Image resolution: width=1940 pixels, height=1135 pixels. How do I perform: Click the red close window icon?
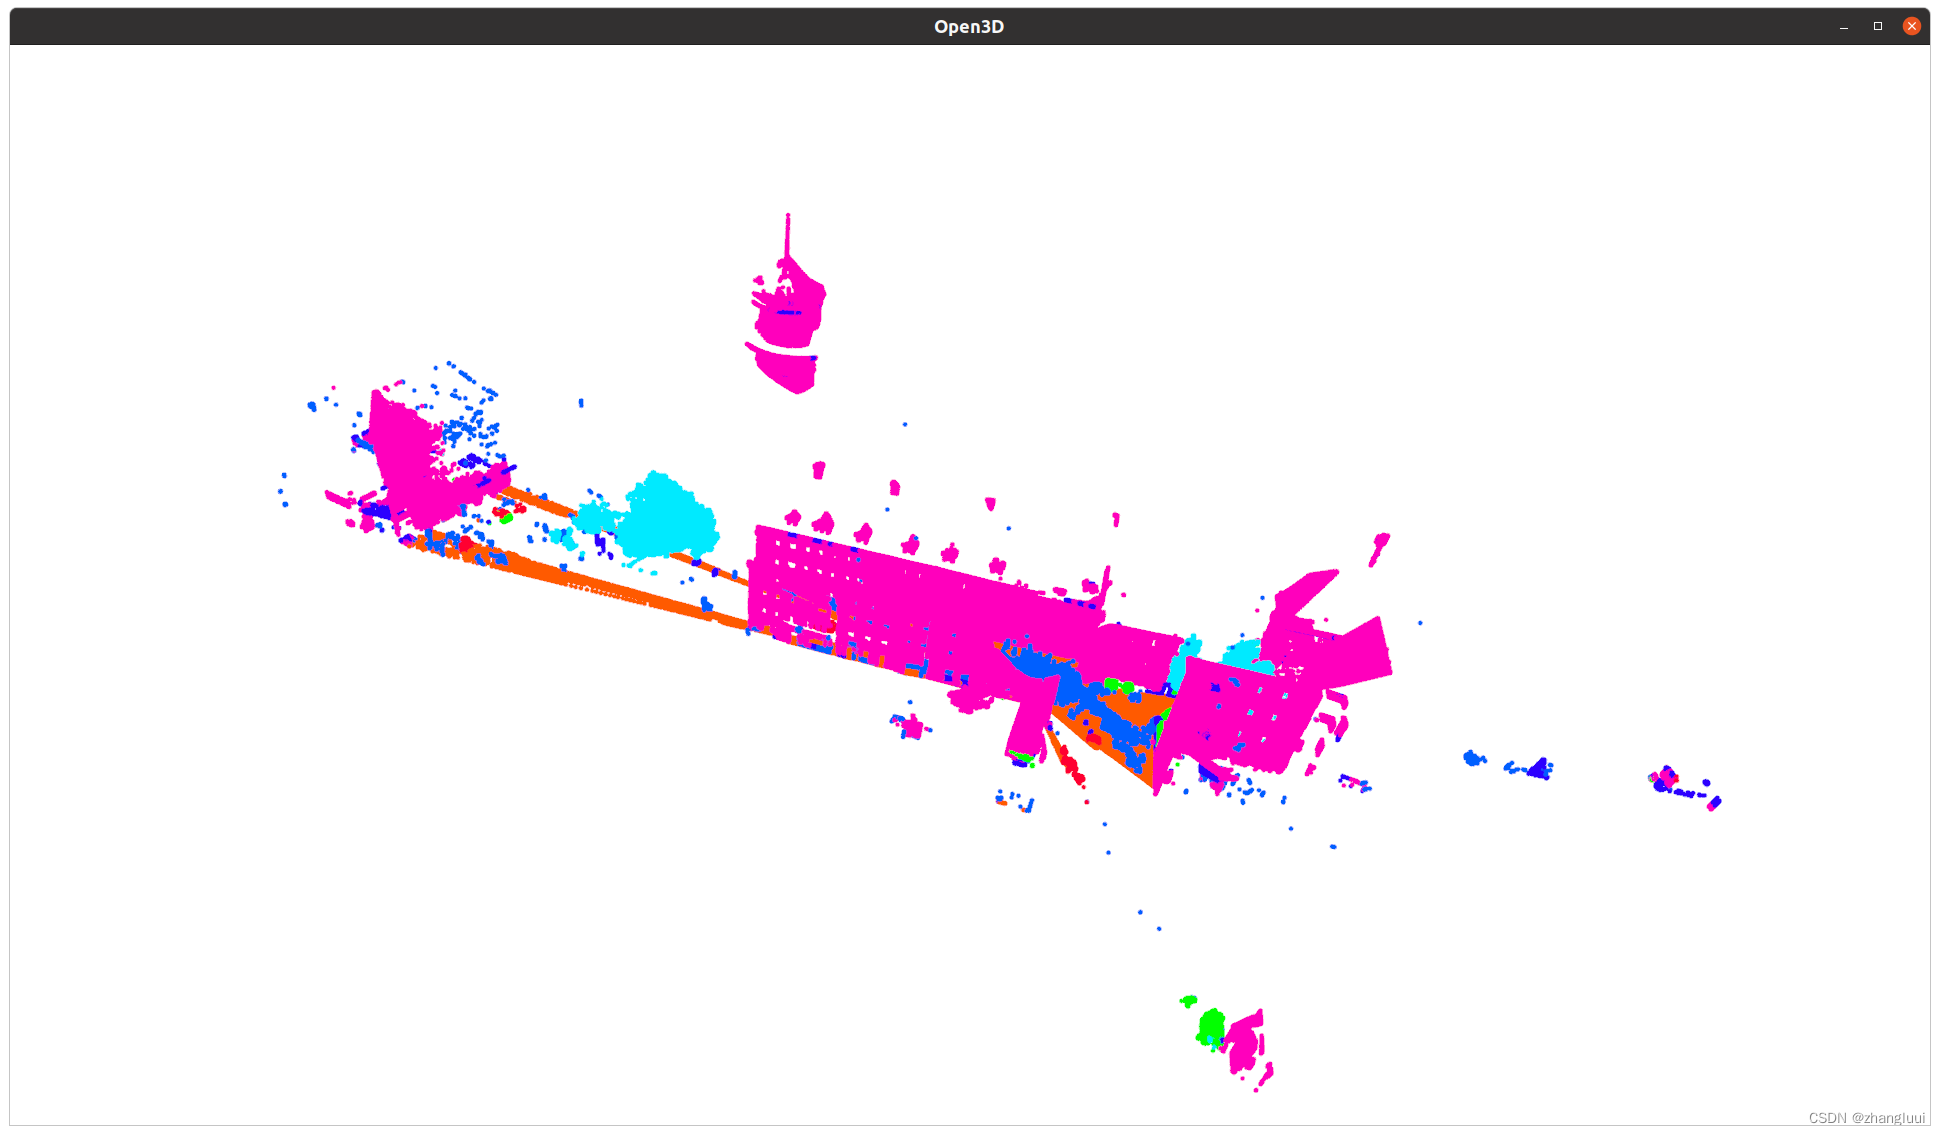(x=1911, y=25)
